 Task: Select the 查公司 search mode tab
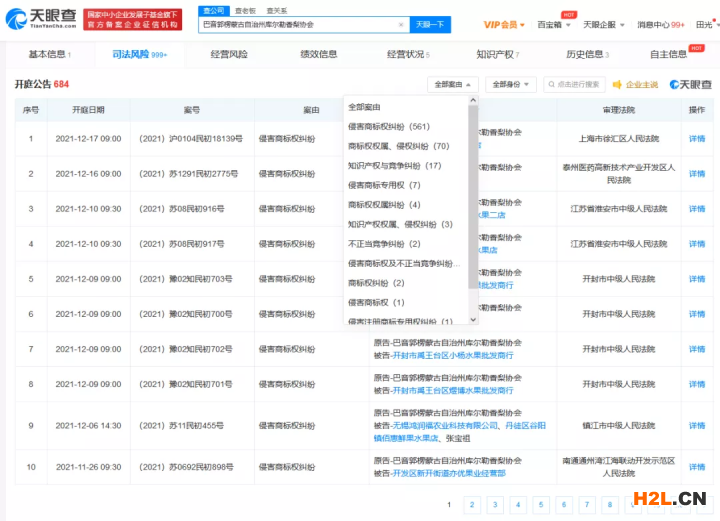click(x=214, y=11)
